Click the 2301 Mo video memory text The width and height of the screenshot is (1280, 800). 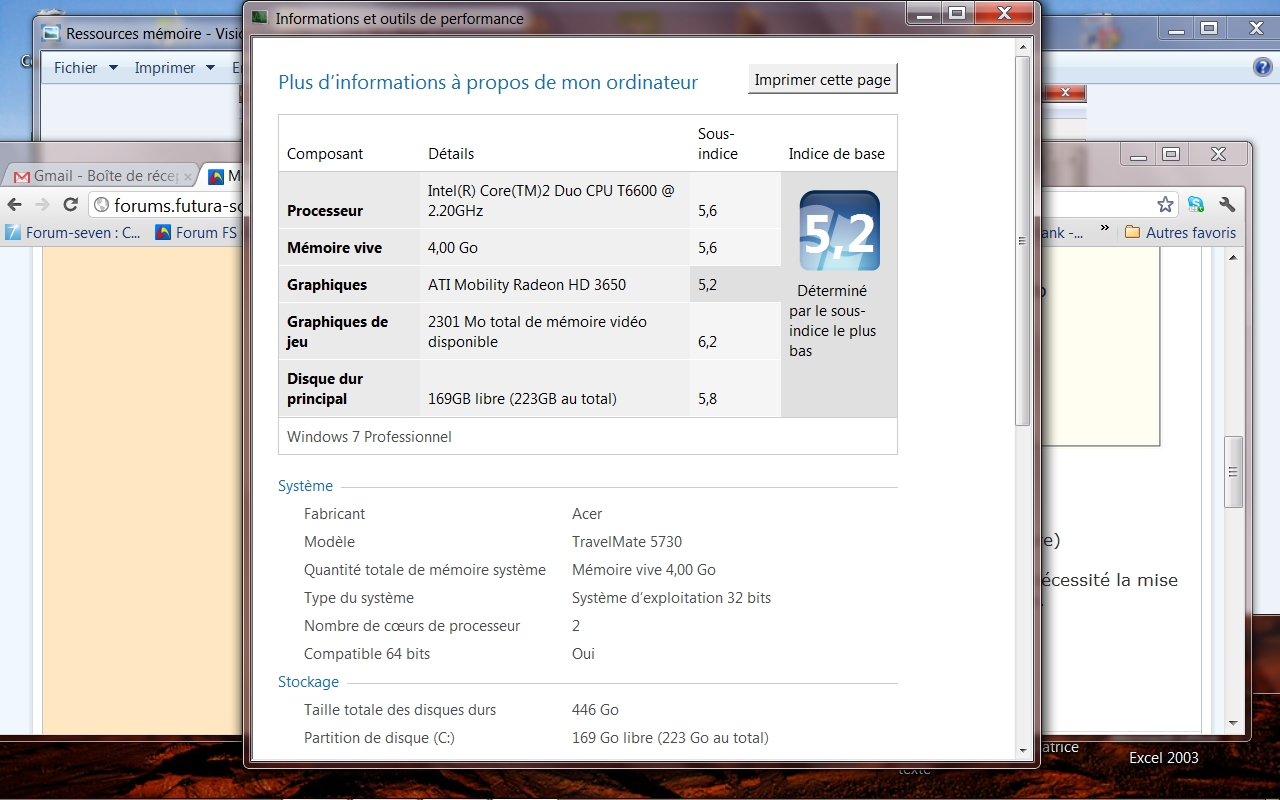point(537,332)
